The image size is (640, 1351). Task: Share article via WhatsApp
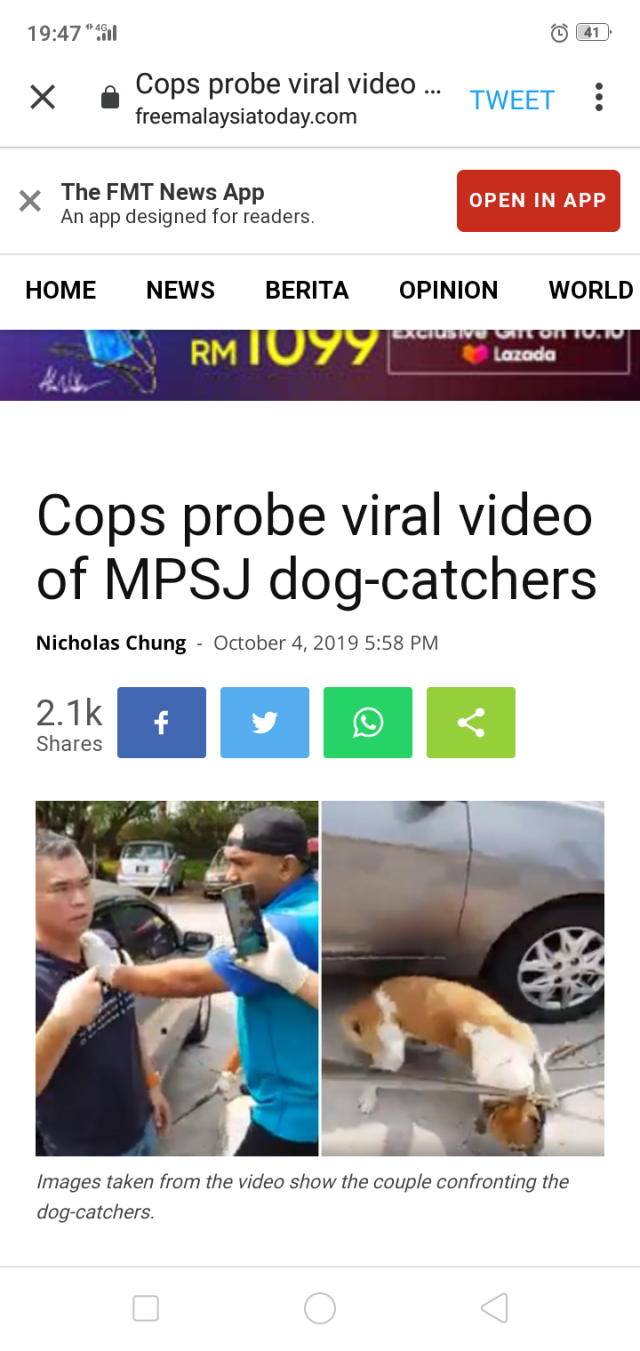[368, 722]
